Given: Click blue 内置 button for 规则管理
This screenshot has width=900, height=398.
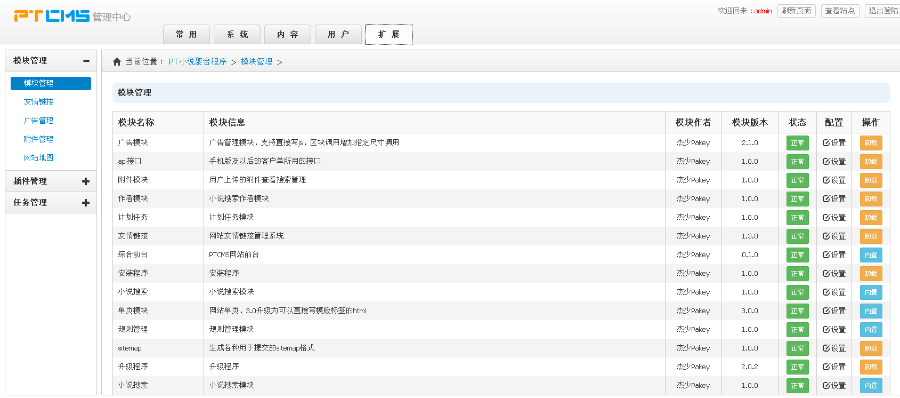Looking at the screenshot, I should click(x=871, y=330).
